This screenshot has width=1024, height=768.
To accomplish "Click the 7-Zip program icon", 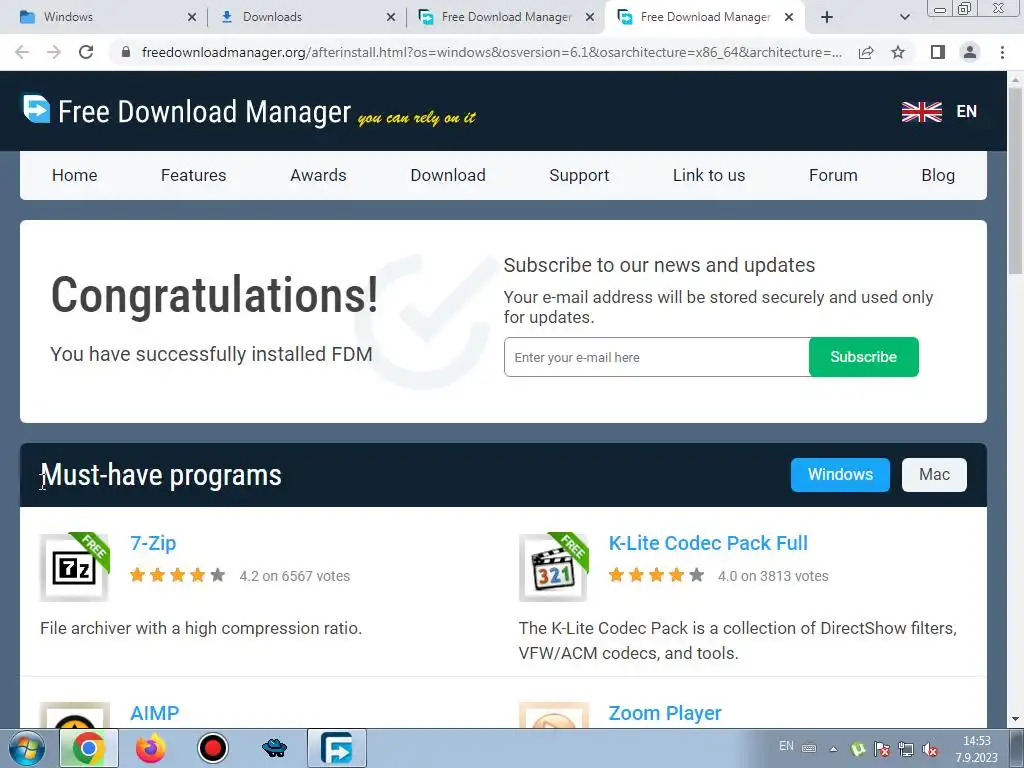I will (x=74, y=567).
